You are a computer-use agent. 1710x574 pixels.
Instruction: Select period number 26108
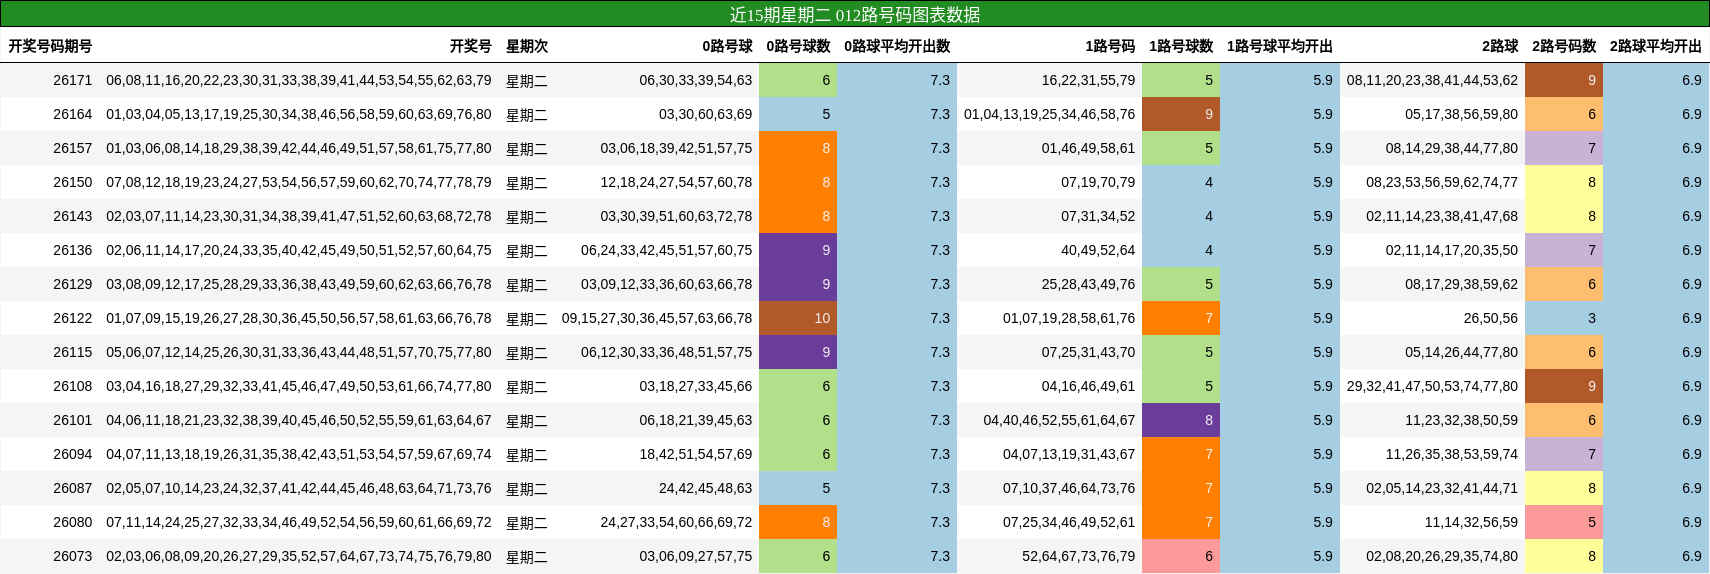coord(72,386)
